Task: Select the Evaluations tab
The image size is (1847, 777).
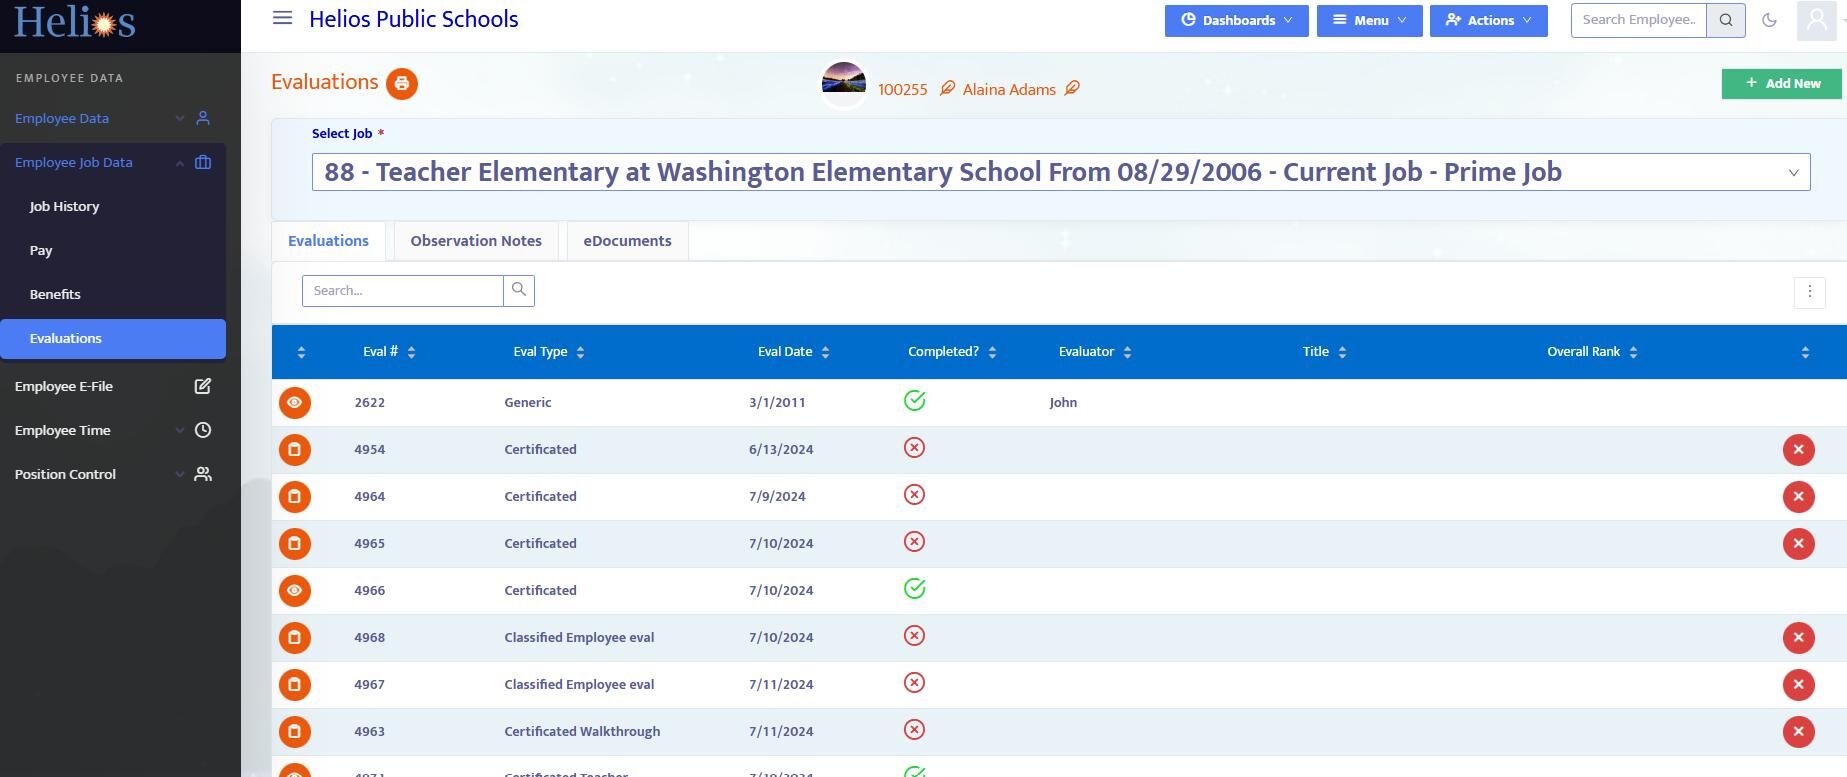Action: click(x=328, y=241)
